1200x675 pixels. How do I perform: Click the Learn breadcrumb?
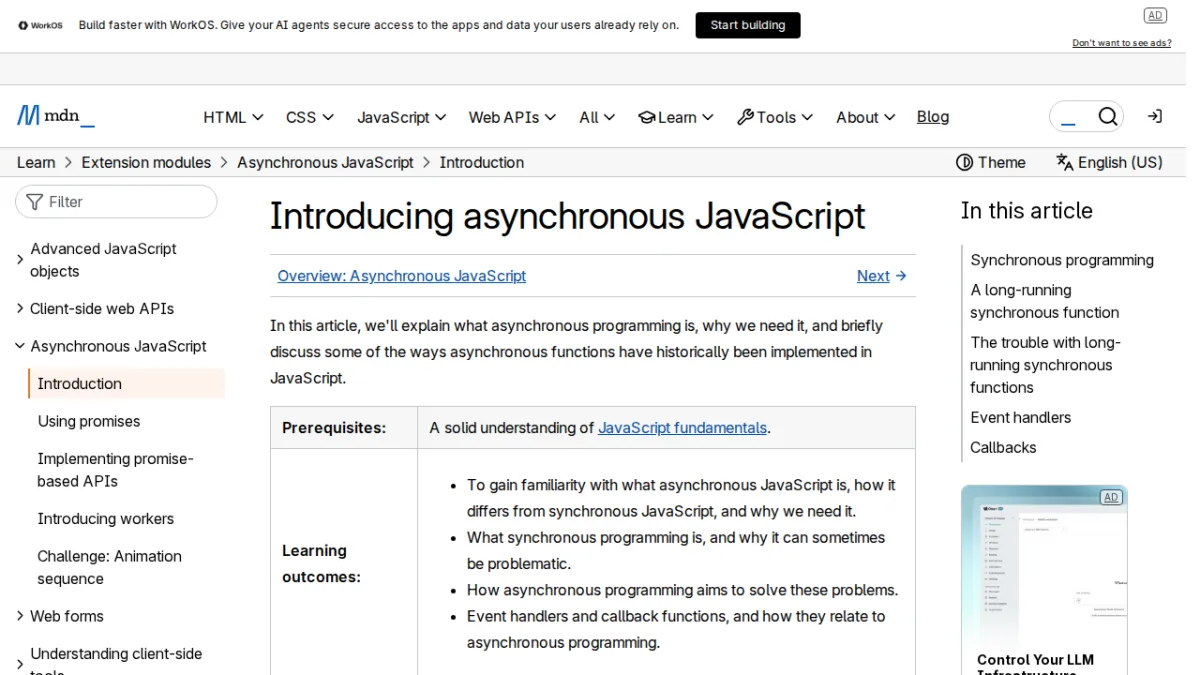point(36,162)
